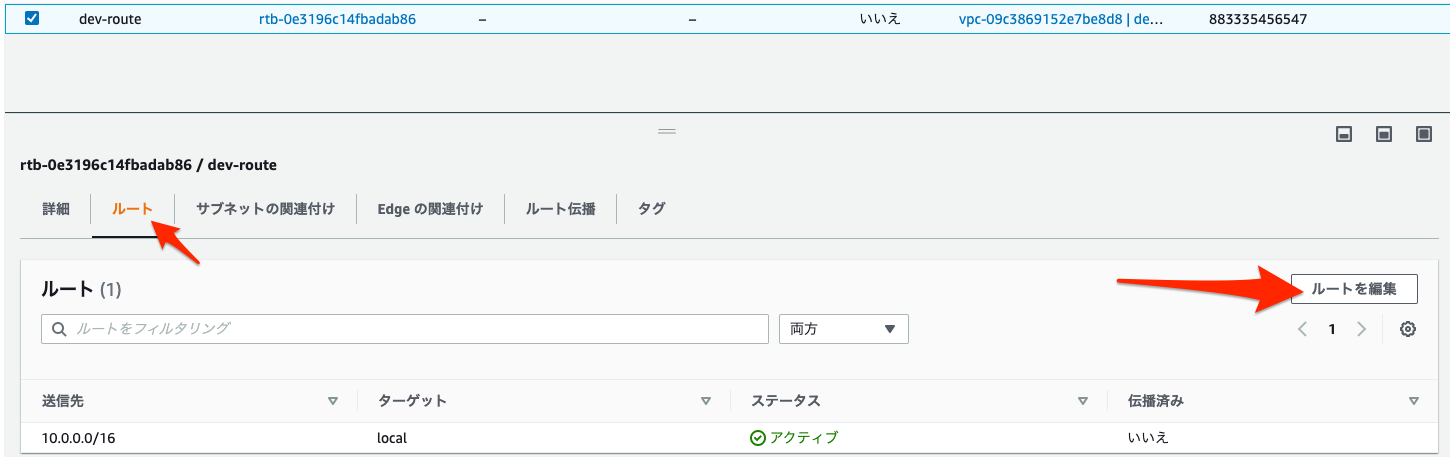Open route table link rtb-0e3196c14fbadab86
This screenshot has height=457, width=1450.
pos(337,19)
